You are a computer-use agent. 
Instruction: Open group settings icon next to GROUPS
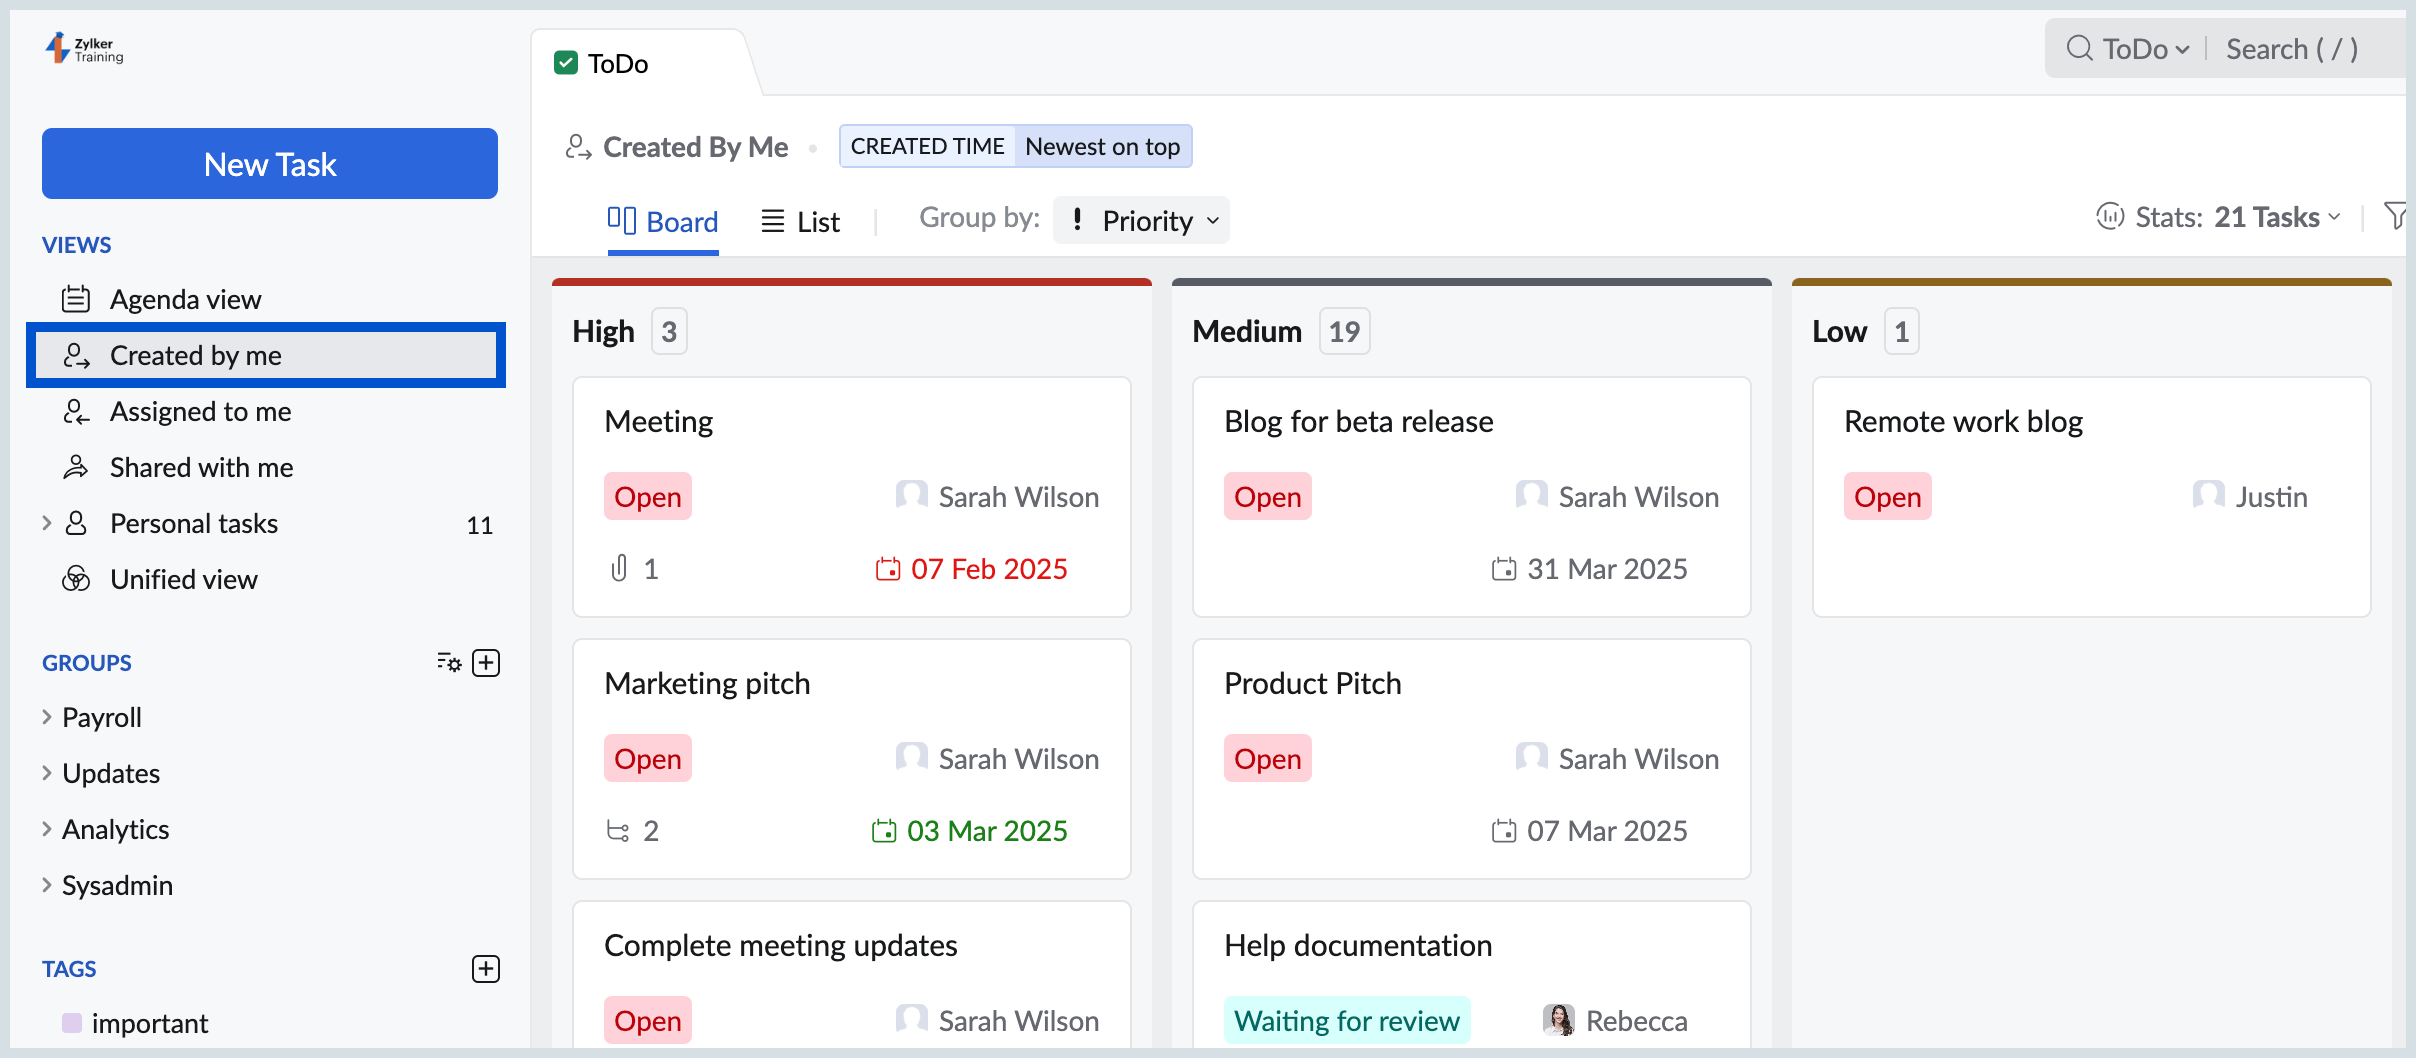point(449,662)
